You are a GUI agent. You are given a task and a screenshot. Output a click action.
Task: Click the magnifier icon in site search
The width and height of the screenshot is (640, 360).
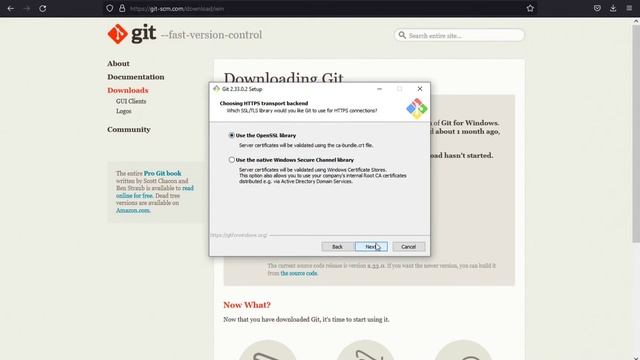[402, 35]
